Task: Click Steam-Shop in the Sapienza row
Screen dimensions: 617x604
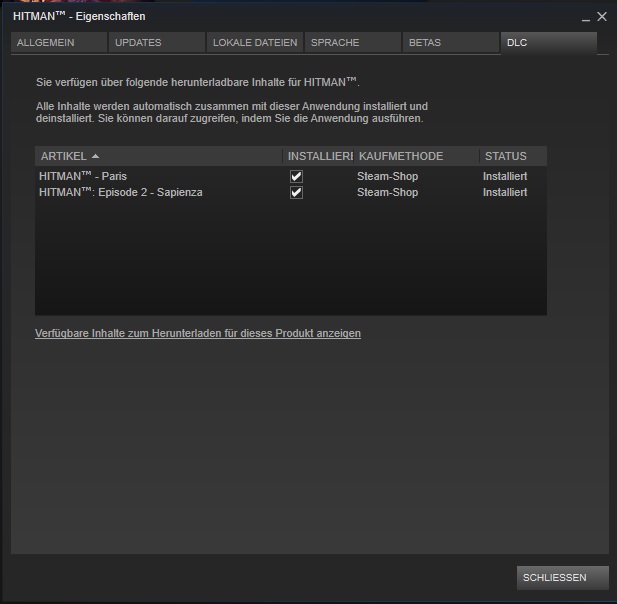Action: click(388, 192)
